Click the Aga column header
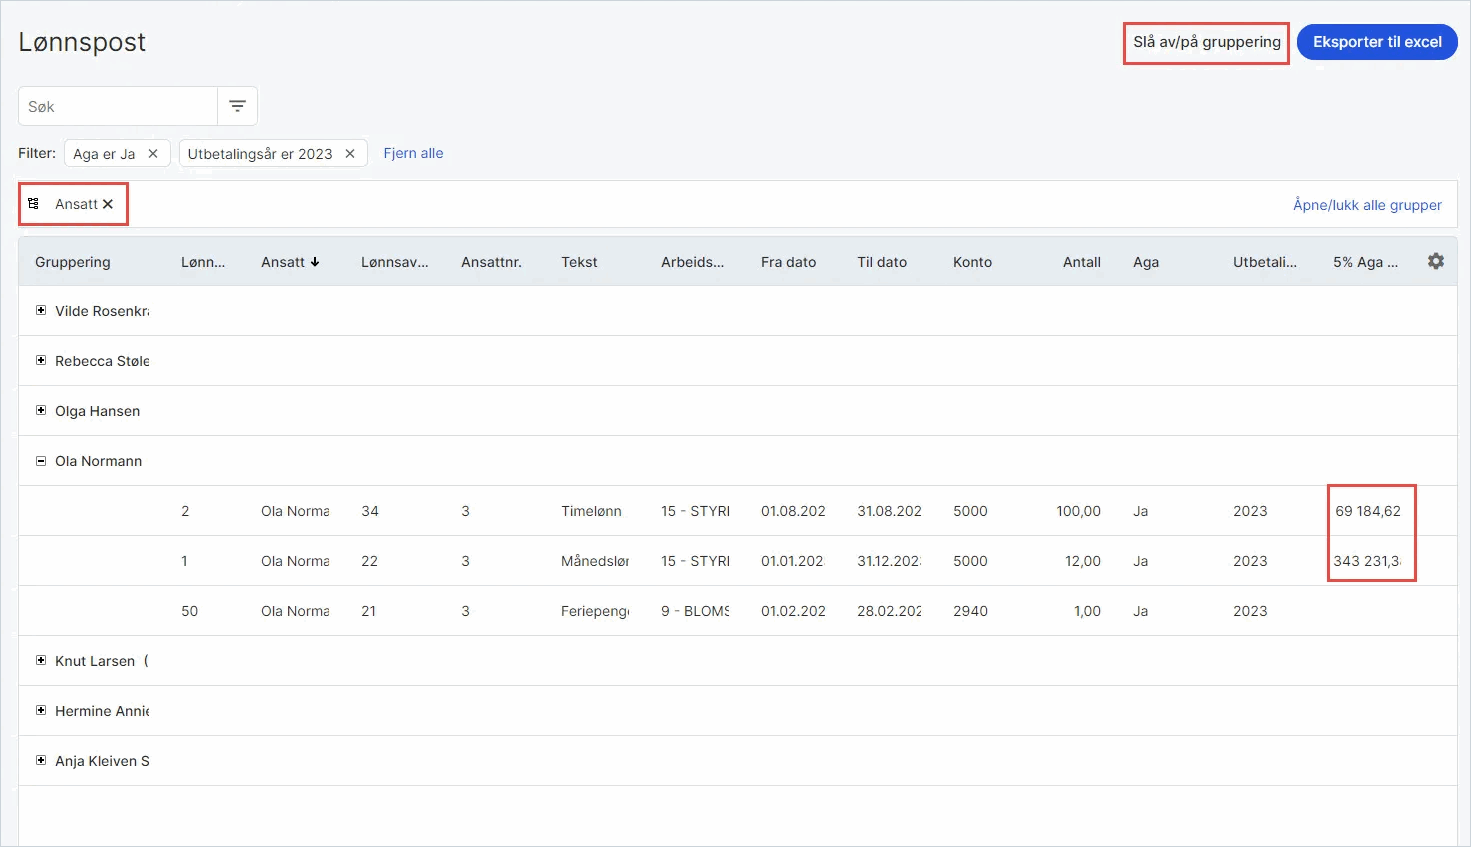 (x=1146, y=262)
